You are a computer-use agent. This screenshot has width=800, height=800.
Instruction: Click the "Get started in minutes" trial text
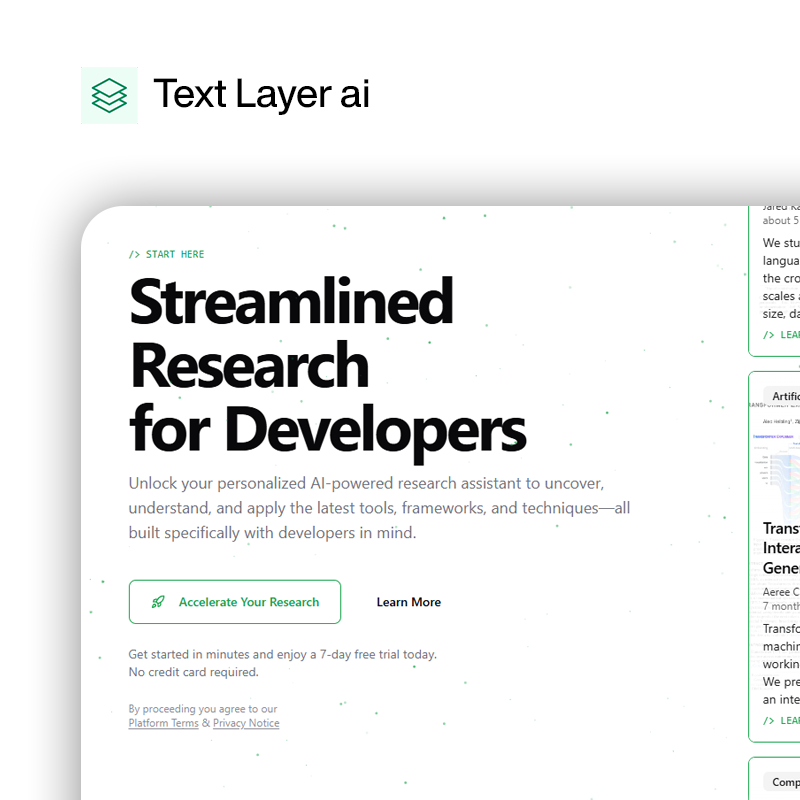pyautogui.click(x=283, y=654)
